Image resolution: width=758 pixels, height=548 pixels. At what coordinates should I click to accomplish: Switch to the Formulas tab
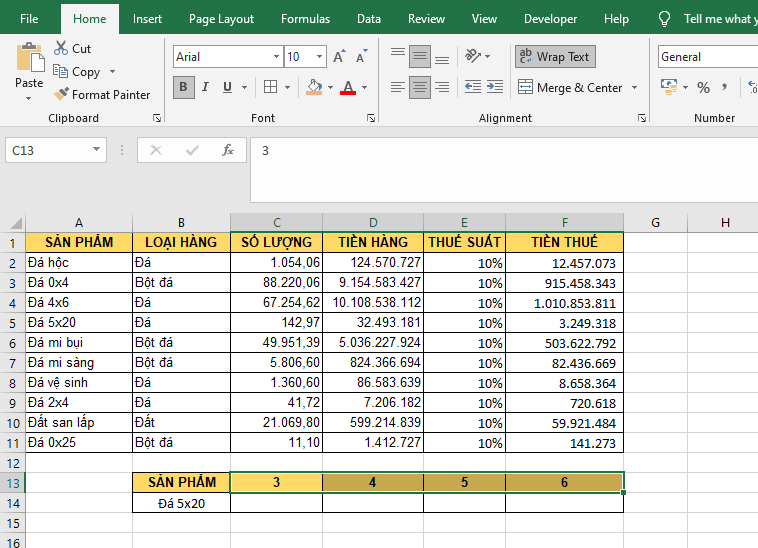pyautogui.click(x=305, y=19)
